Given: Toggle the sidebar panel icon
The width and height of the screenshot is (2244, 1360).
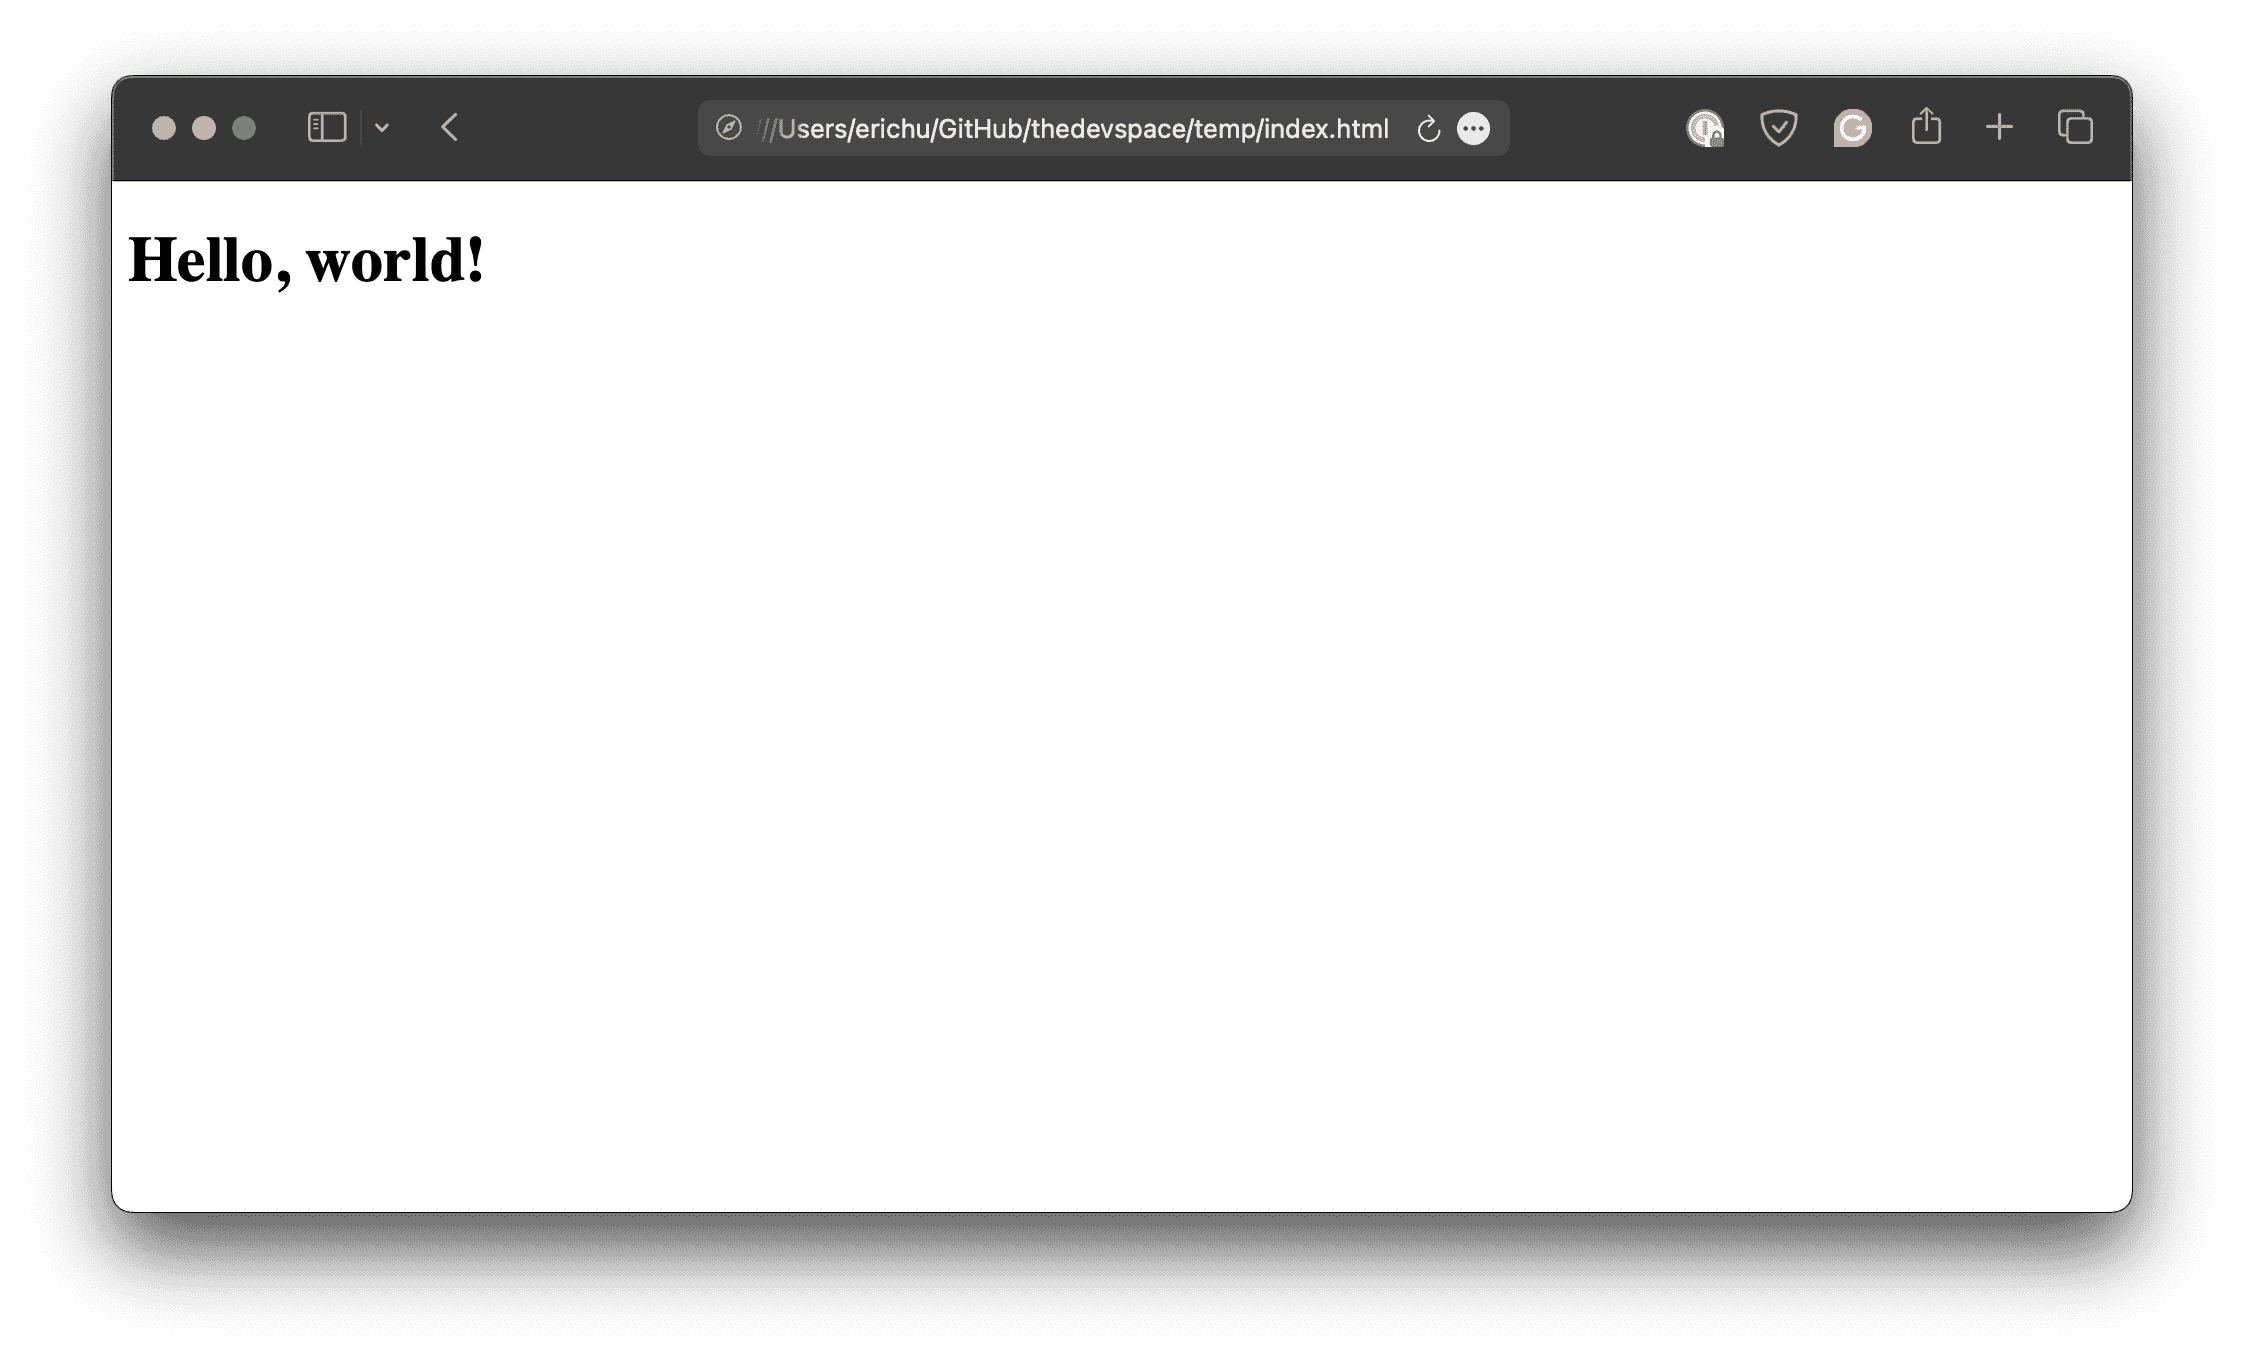Looking at the screenshot, I should coord(327,128).
